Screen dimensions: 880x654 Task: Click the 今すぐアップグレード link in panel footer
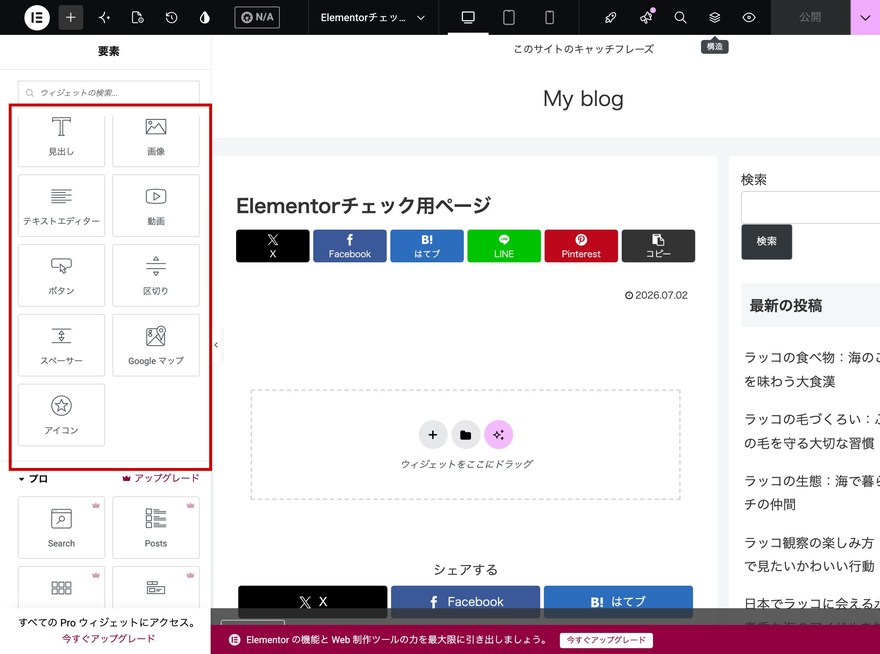click(108, 638)
